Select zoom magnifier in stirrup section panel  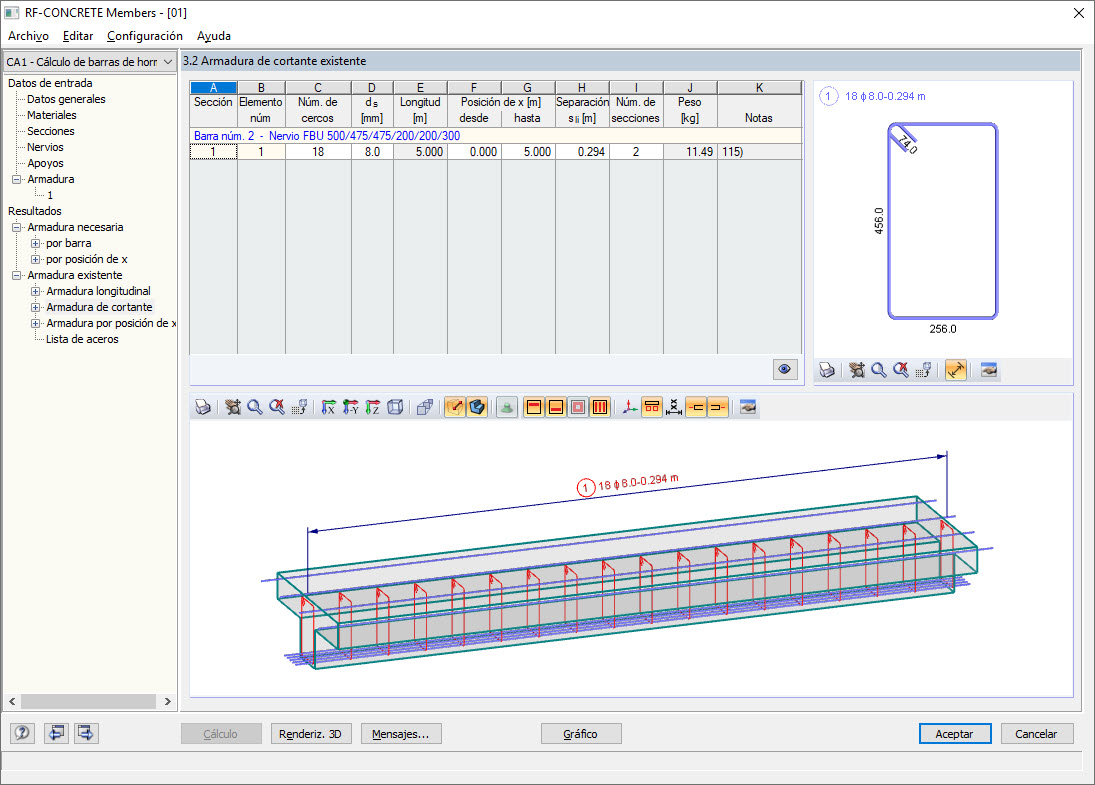pos(879,370)
